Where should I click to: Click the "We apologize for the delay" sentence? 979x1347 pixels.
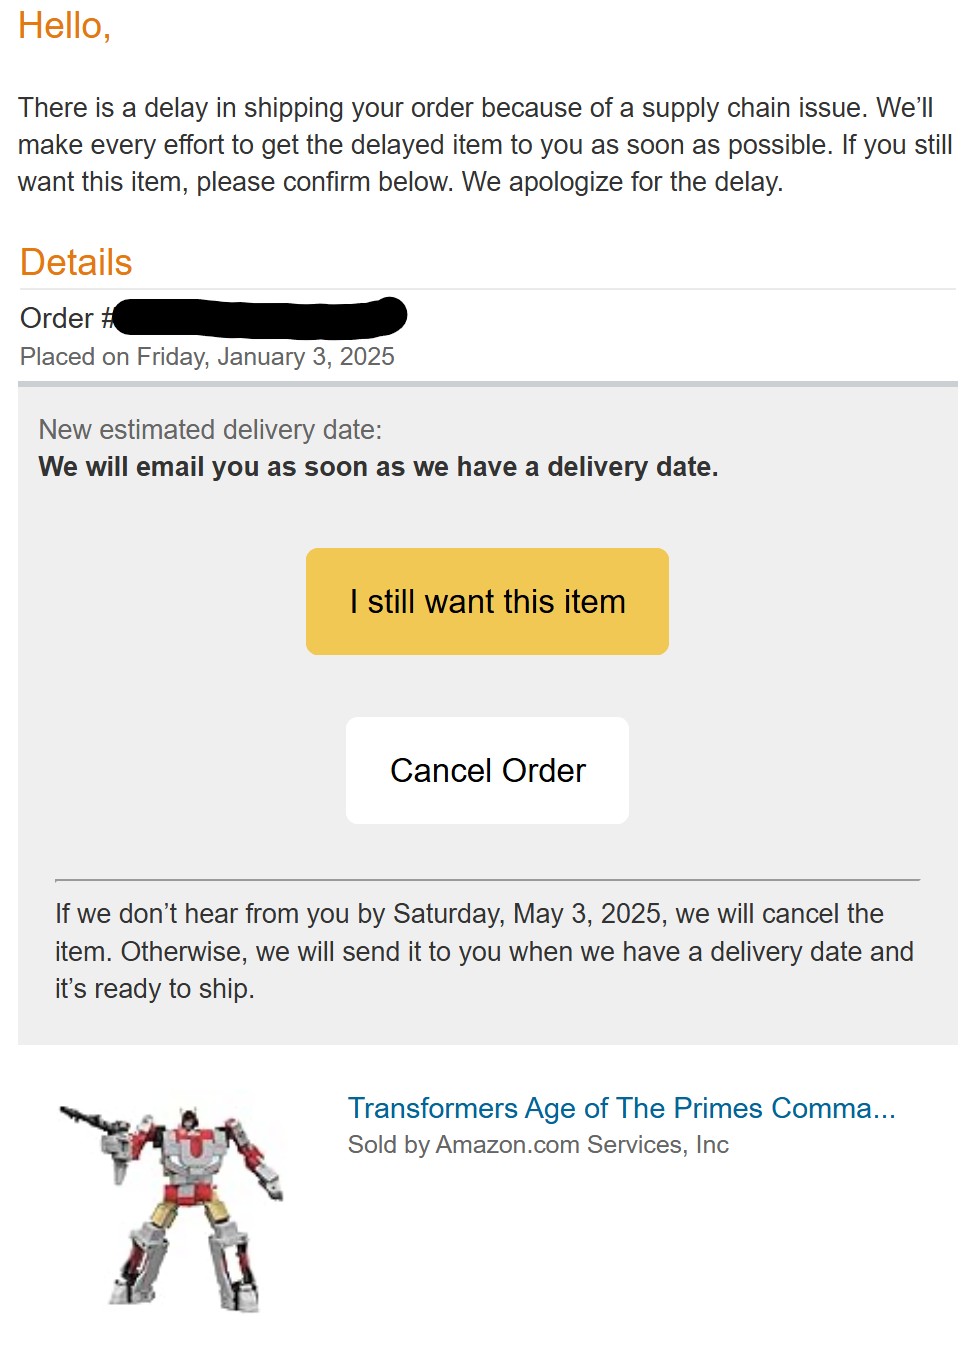622,182
